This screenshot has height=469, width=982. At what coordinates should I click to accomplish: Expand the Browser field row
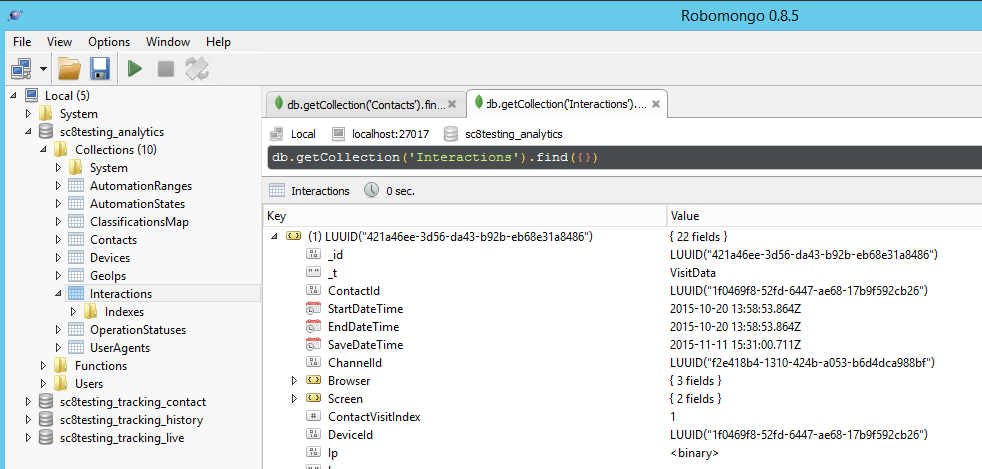pos(294,381)
